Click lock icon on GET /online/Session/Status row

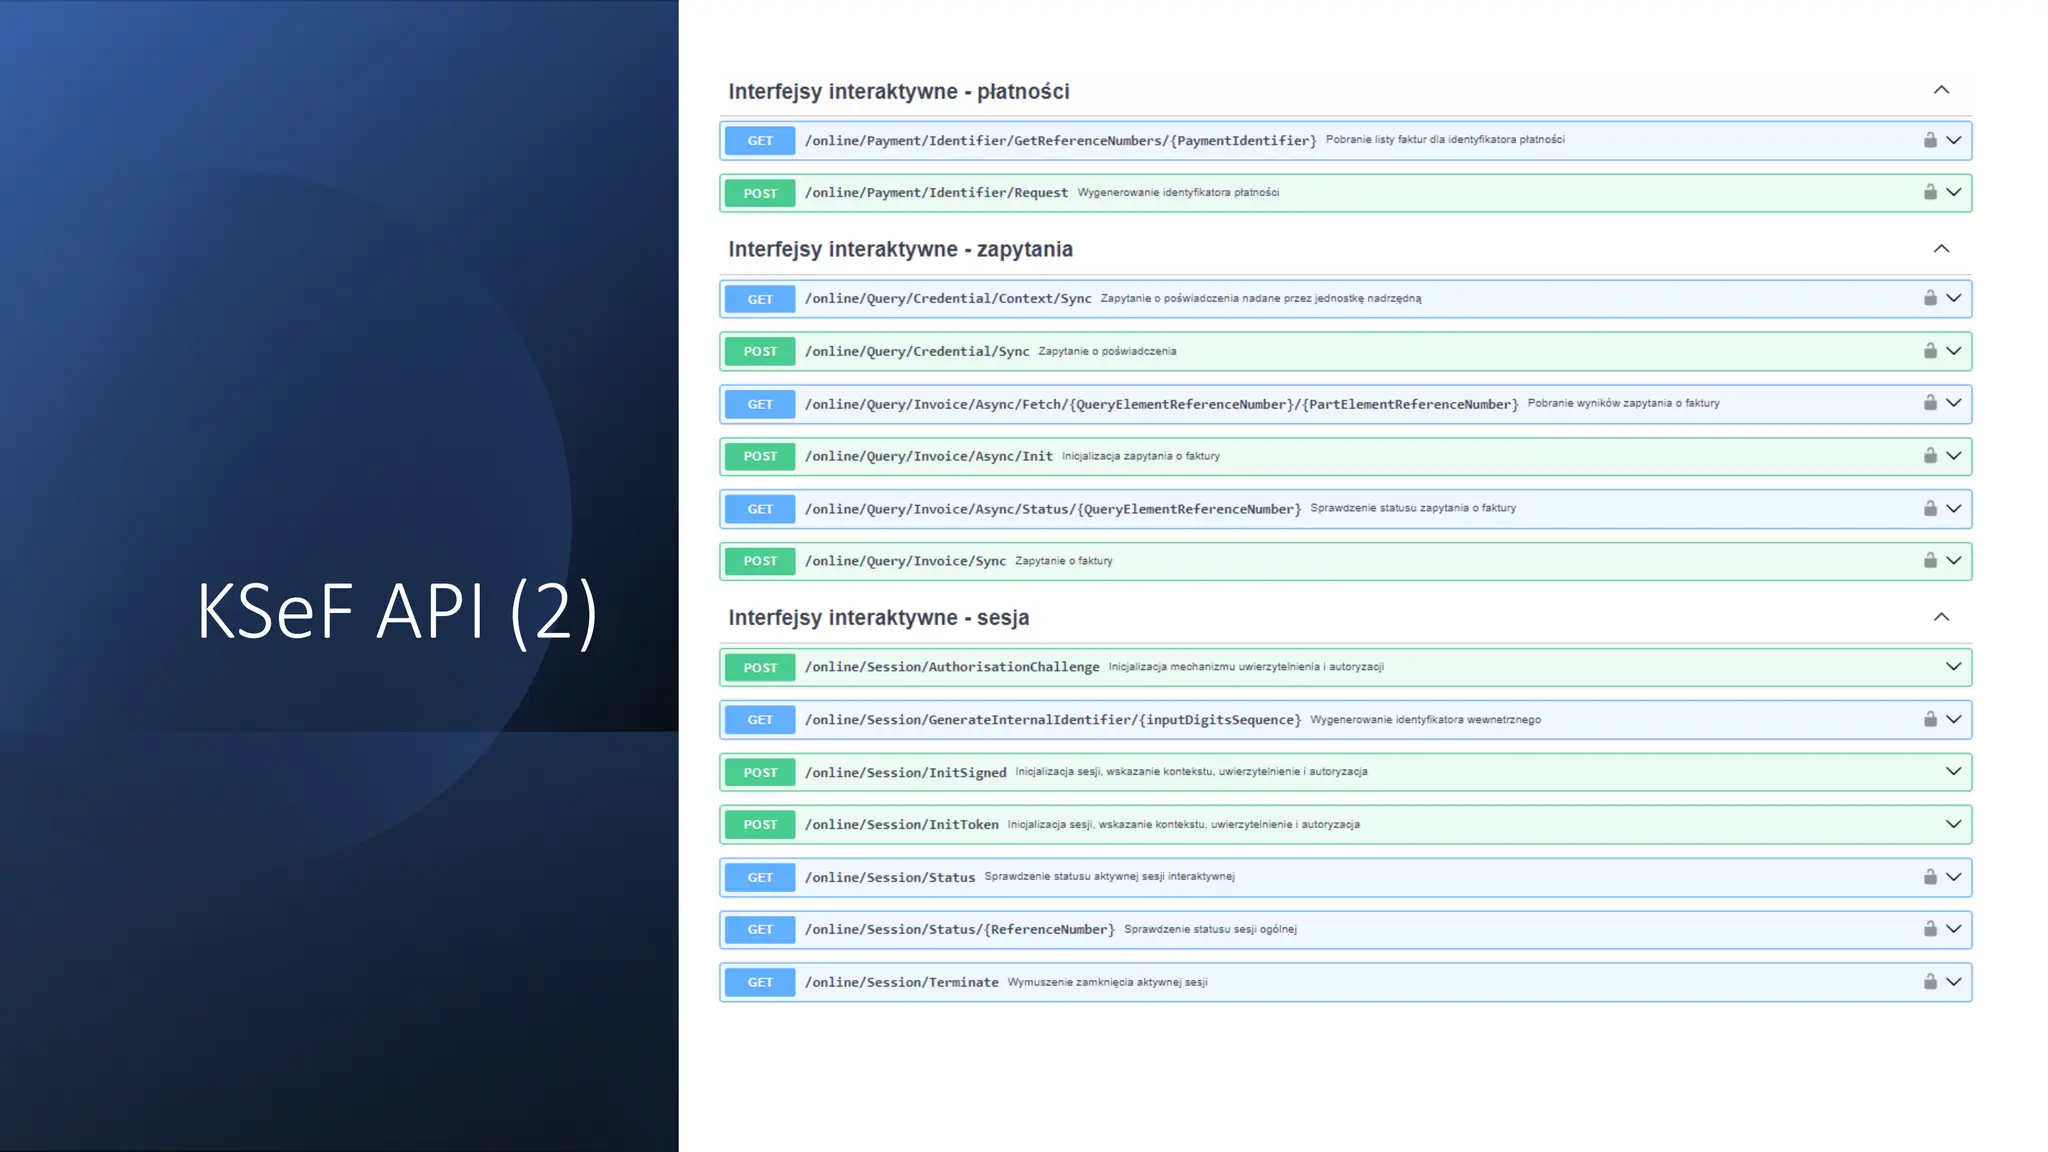[1930, 877]
